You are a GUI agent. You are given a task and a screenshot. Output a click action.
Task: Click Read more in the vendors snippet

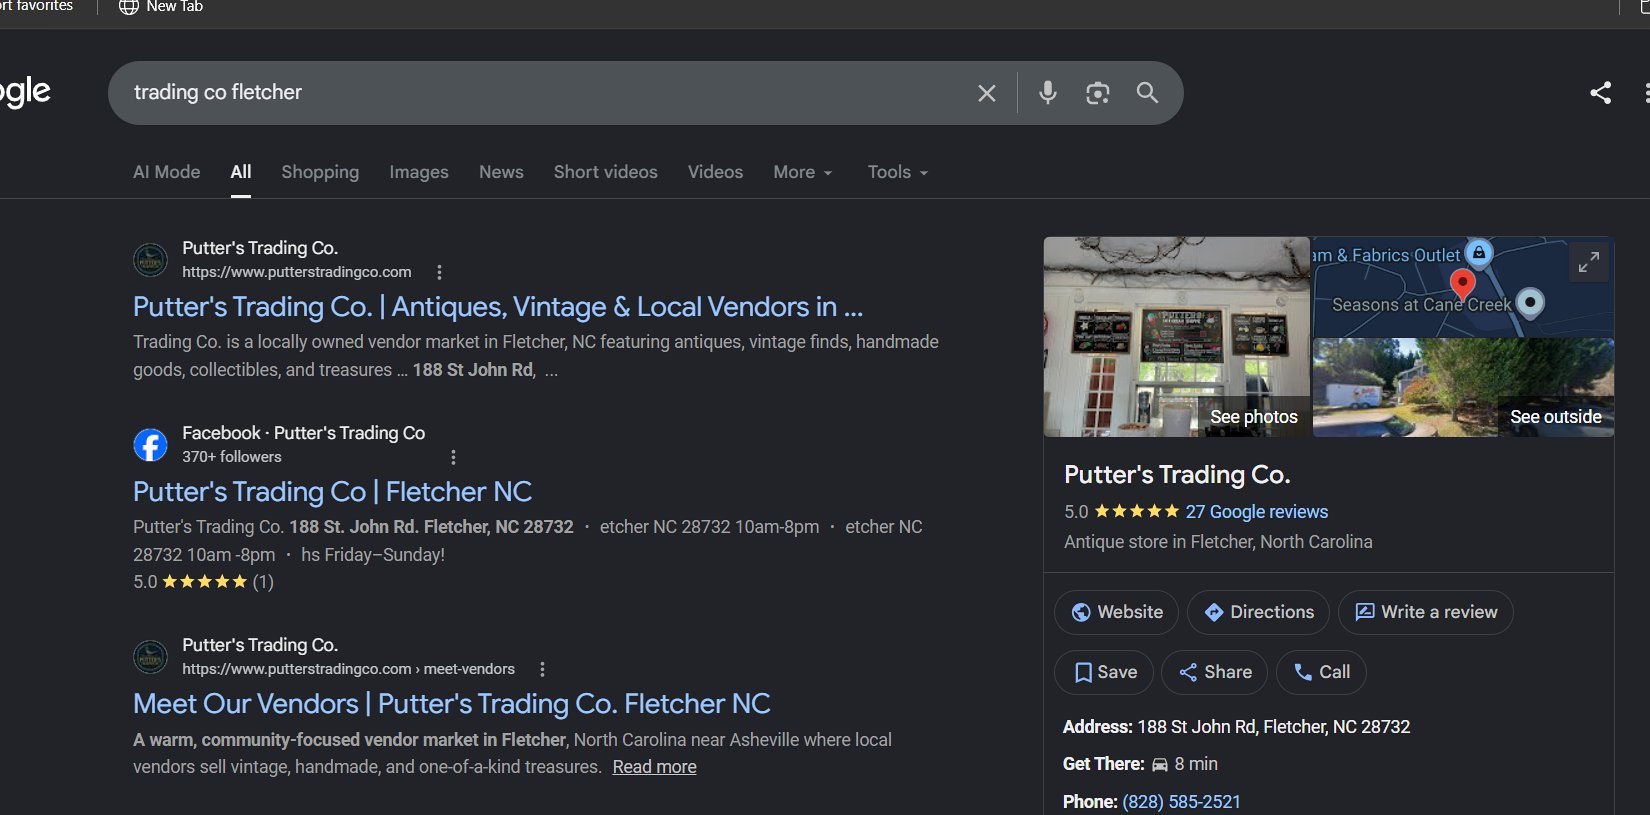coord(654,767)
